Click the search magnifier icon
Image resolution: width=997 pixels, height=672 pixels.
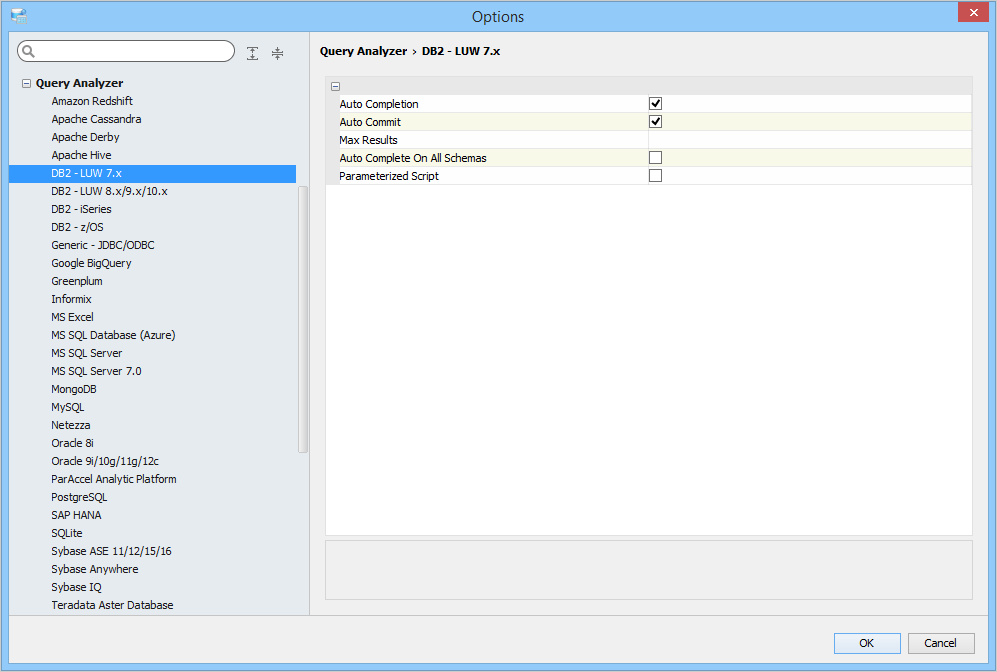[29, 51]
